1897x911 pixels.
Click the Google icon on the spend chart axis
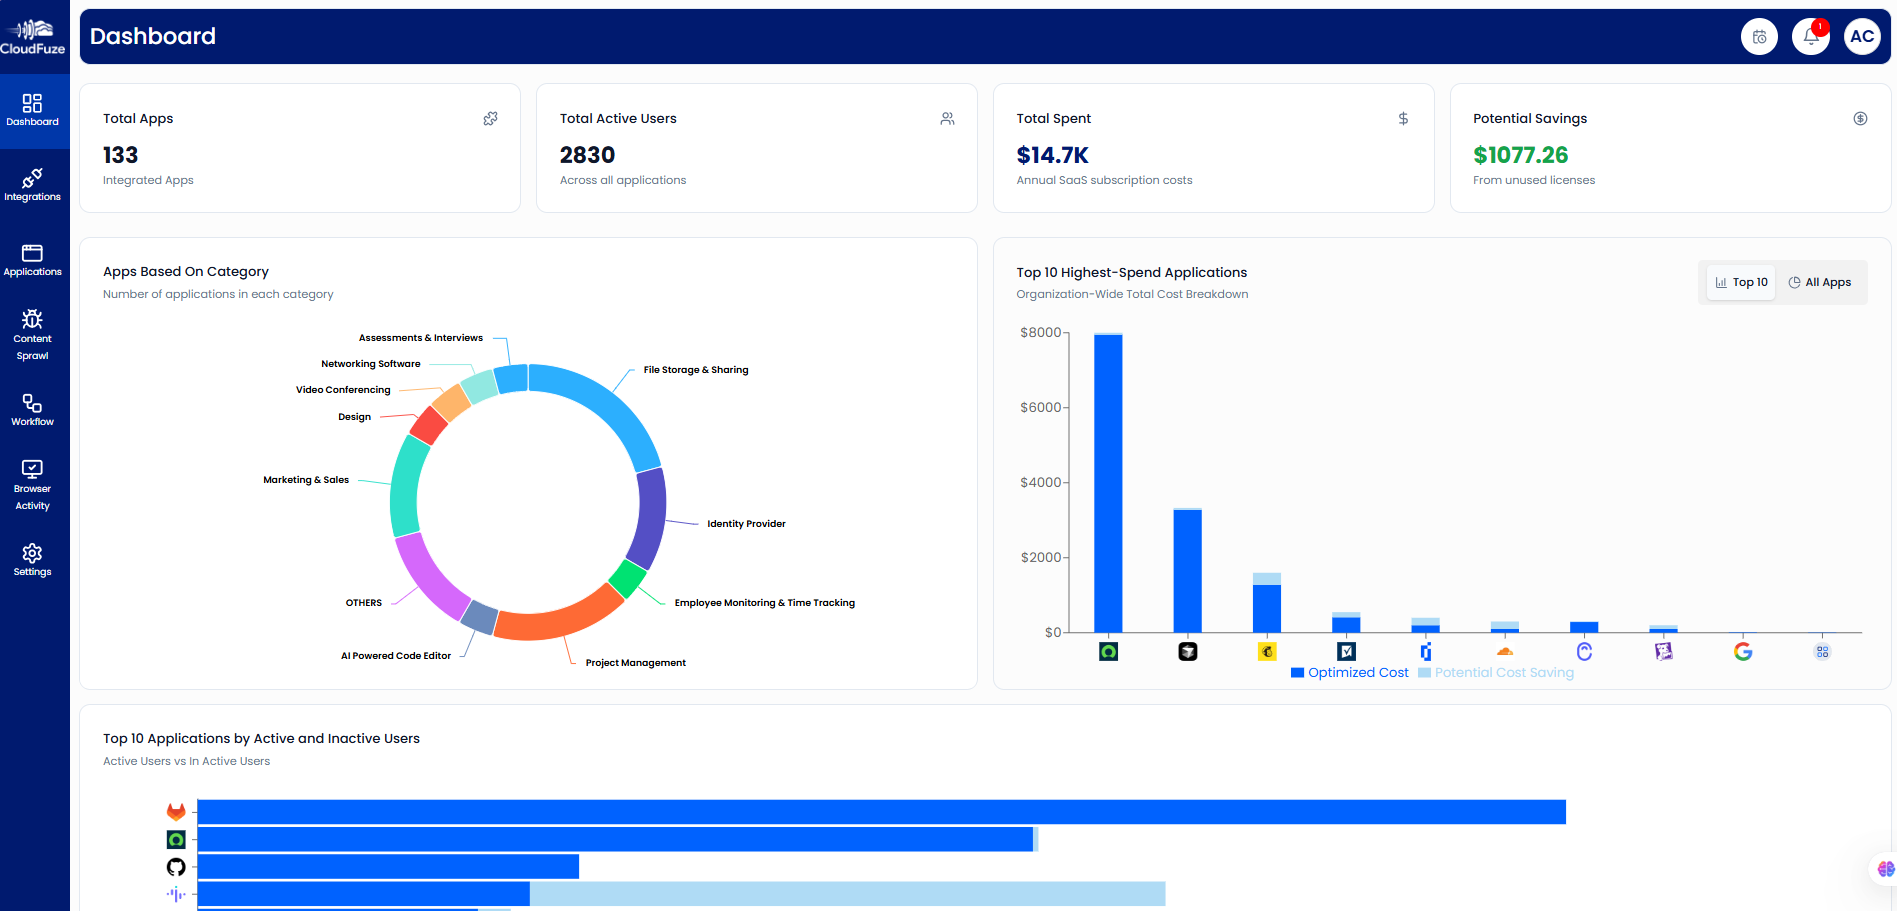click(x=1743, y=651)
